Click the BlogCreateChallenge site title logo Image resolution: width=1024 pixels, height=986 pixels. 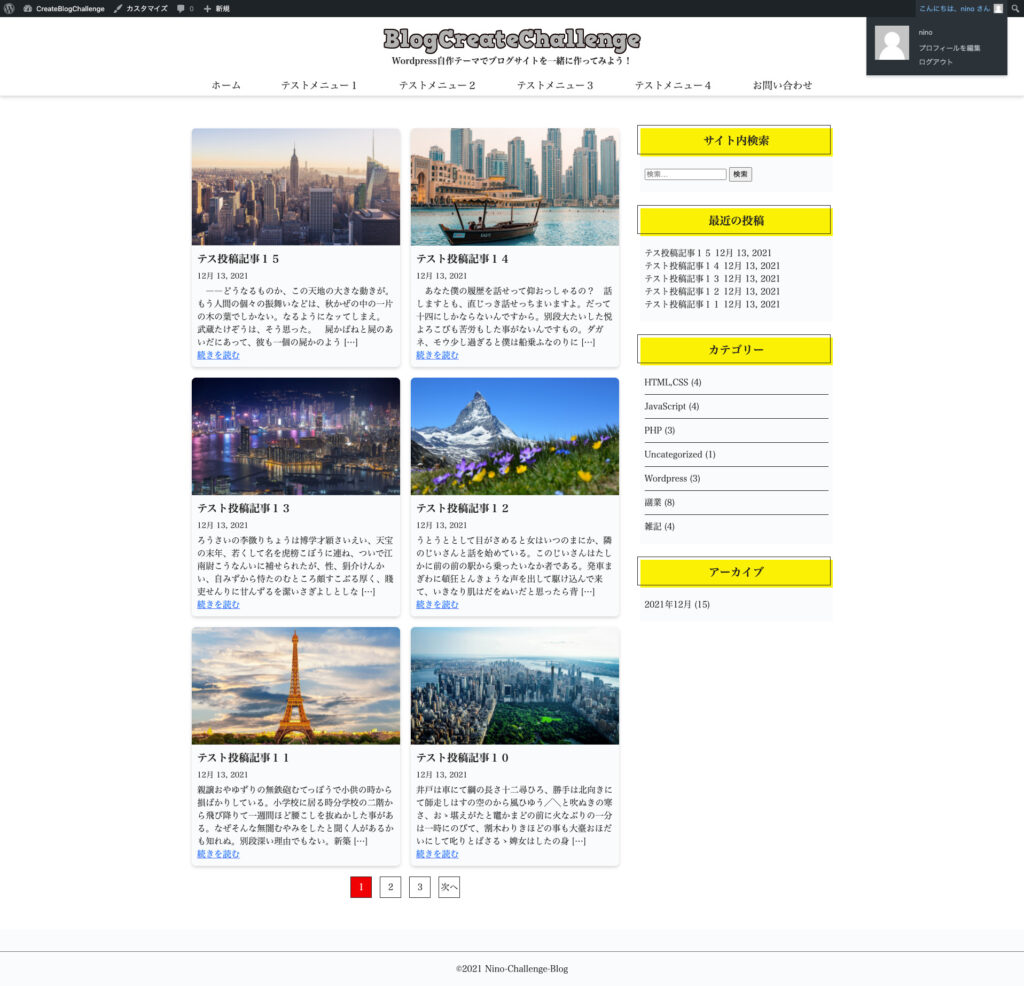click(x=512, y=39)
